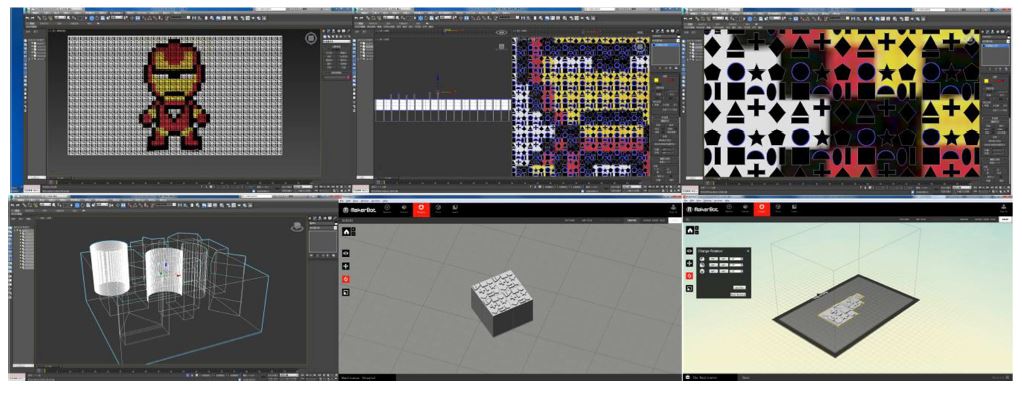
Task: Click the hat-shaped ViewCube in the cylinders viewport
Action: pyautogui.click(x=298, y=226)
